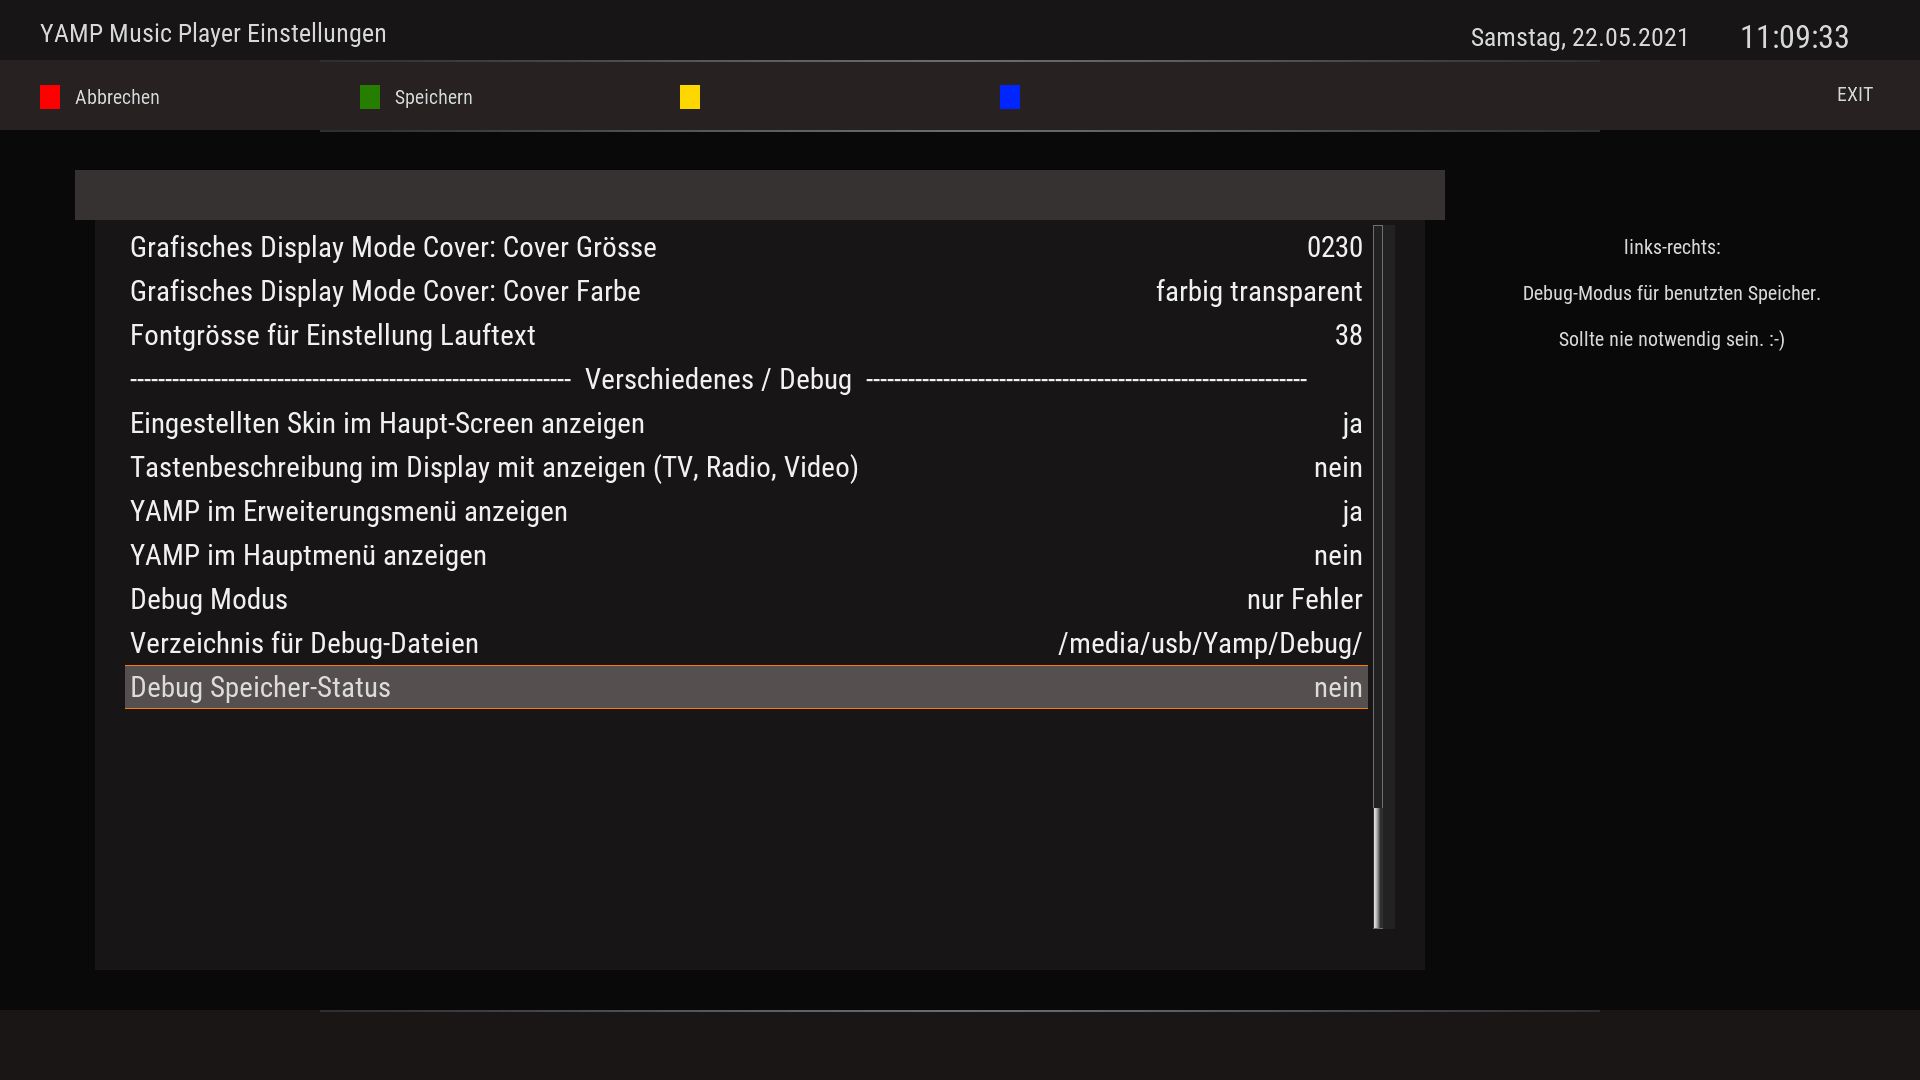This screenshot has height=1080, width=1920.
Task: Click the EXIT label
Action: [x=1854, y=95]
